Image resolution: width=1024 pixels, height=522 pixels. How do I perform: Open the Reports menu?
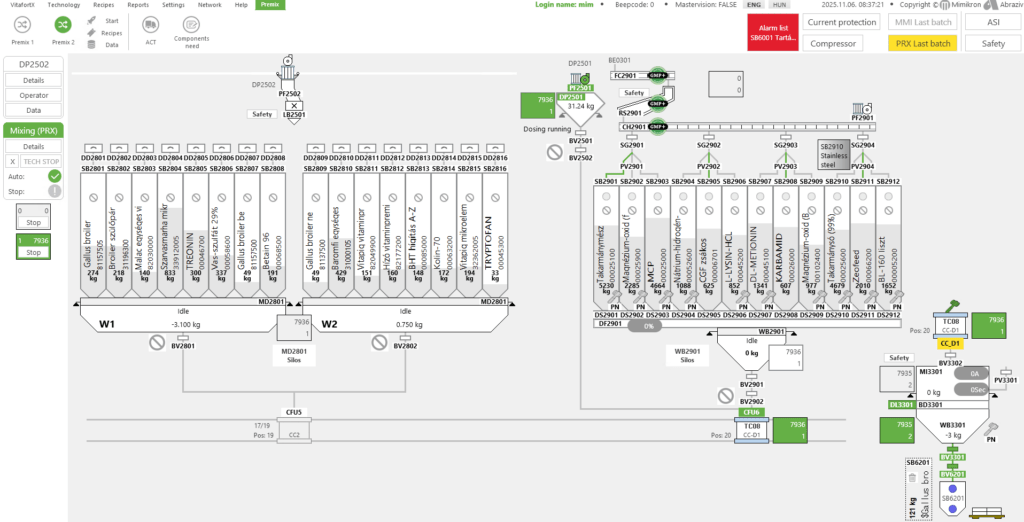138,5
